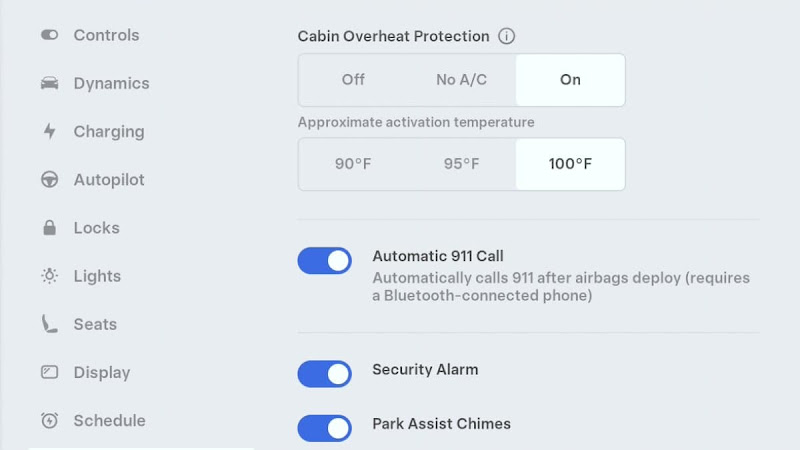Click the Locks padlock icon
The height and width of the screenshot is (450, 800).
49,228
